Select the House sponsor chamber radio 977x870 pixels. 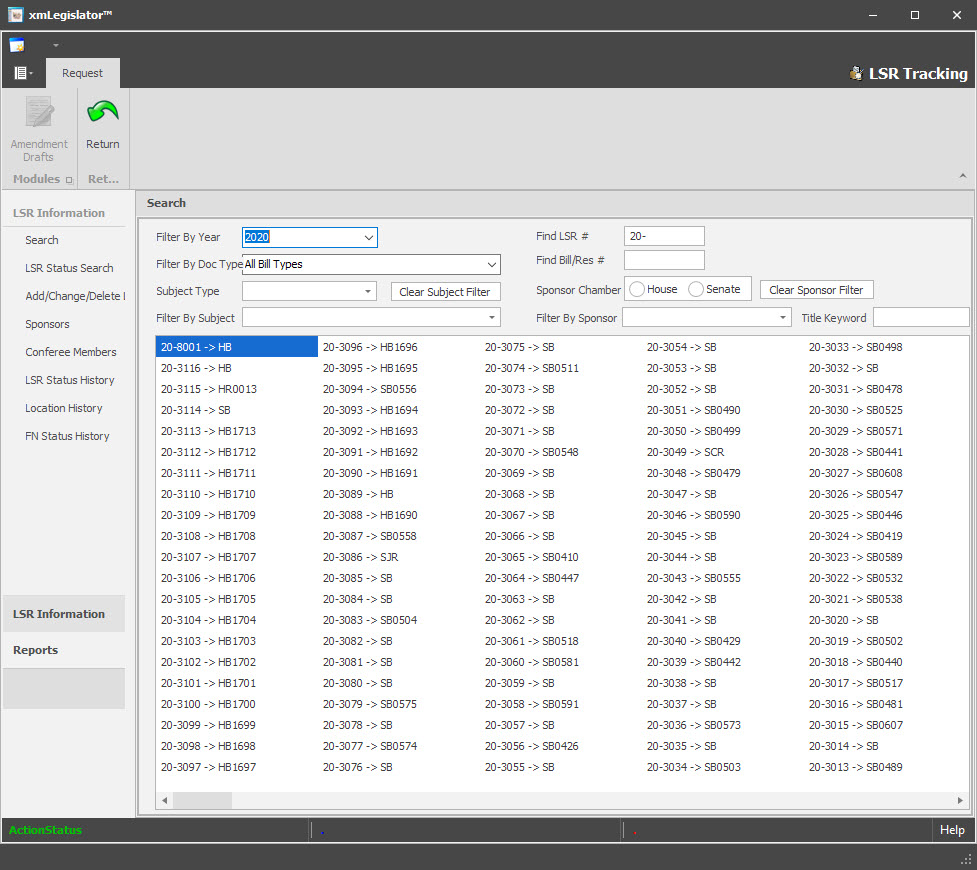point(637,289)
